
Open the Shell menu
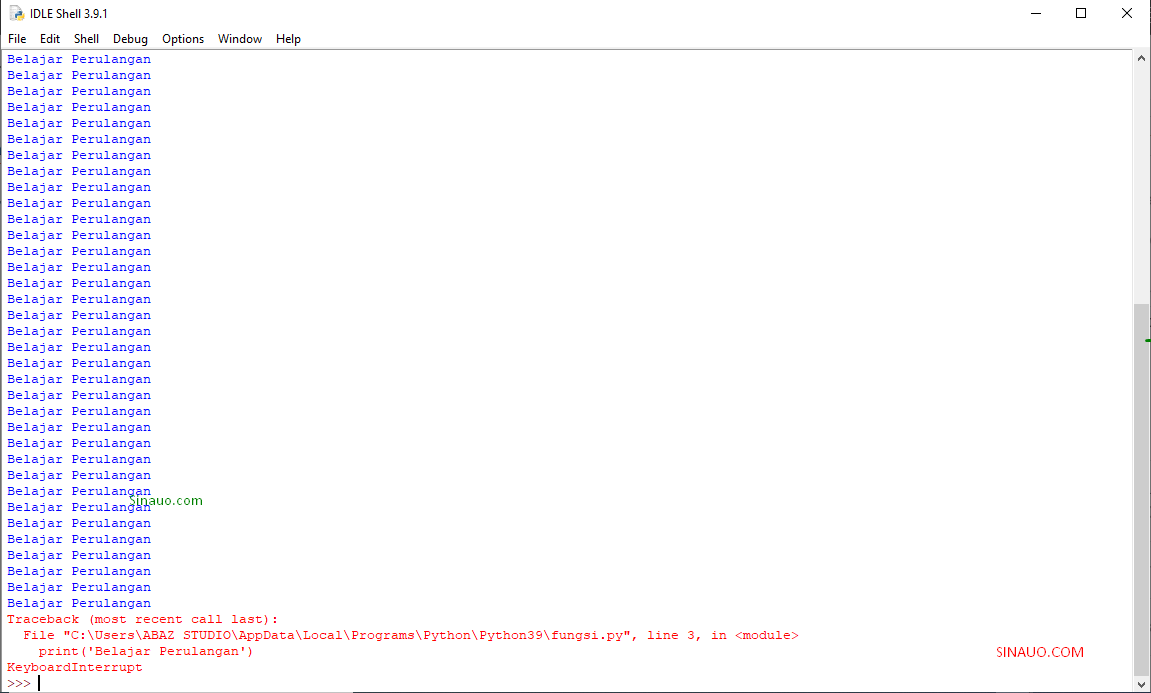(87, 39)
